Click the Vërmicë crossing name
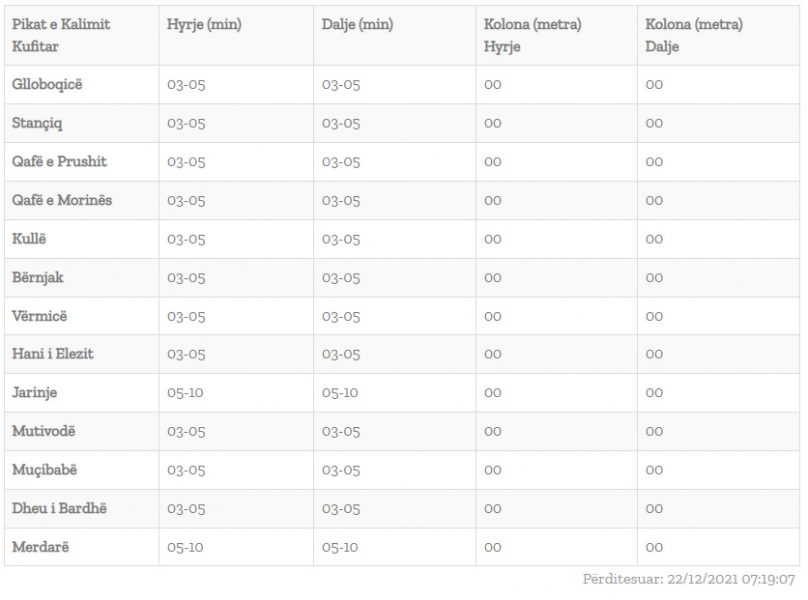808x600 pixels. pos(40,316)
